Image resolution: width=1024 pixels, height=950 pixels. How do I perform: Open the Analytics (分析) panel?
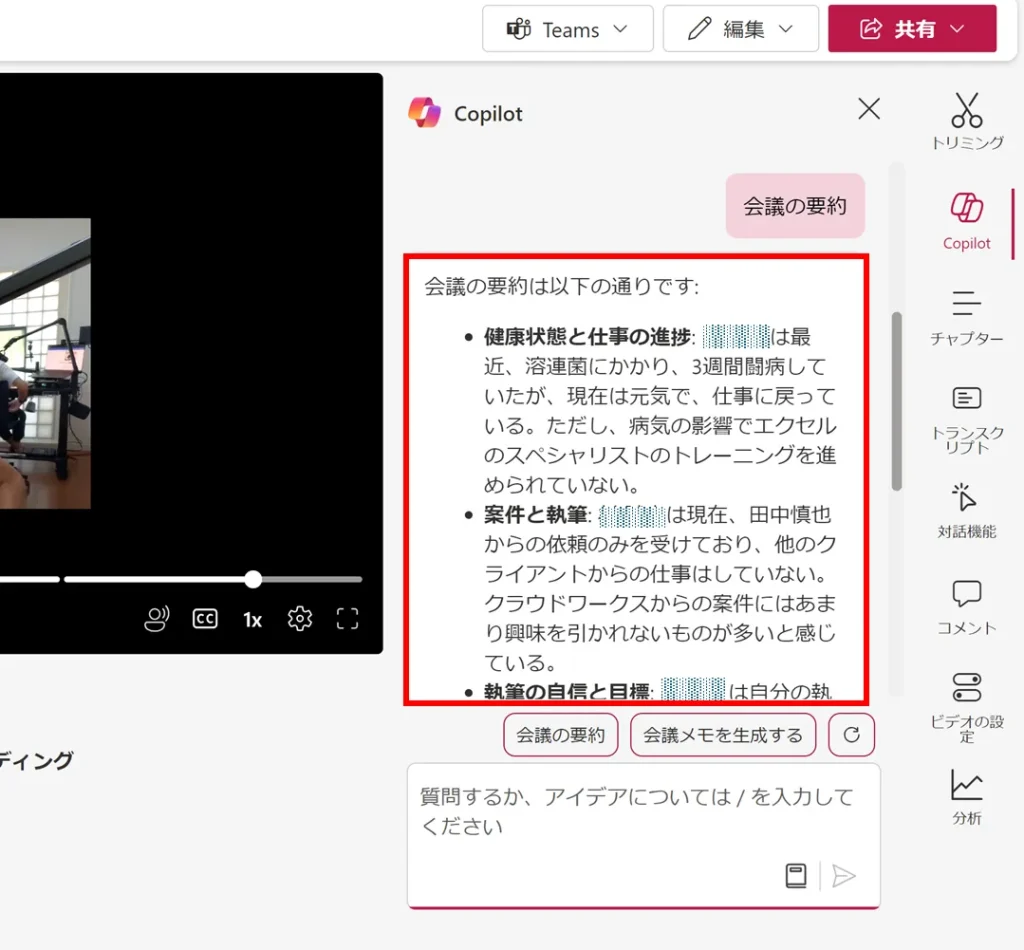tap(966, 796)
